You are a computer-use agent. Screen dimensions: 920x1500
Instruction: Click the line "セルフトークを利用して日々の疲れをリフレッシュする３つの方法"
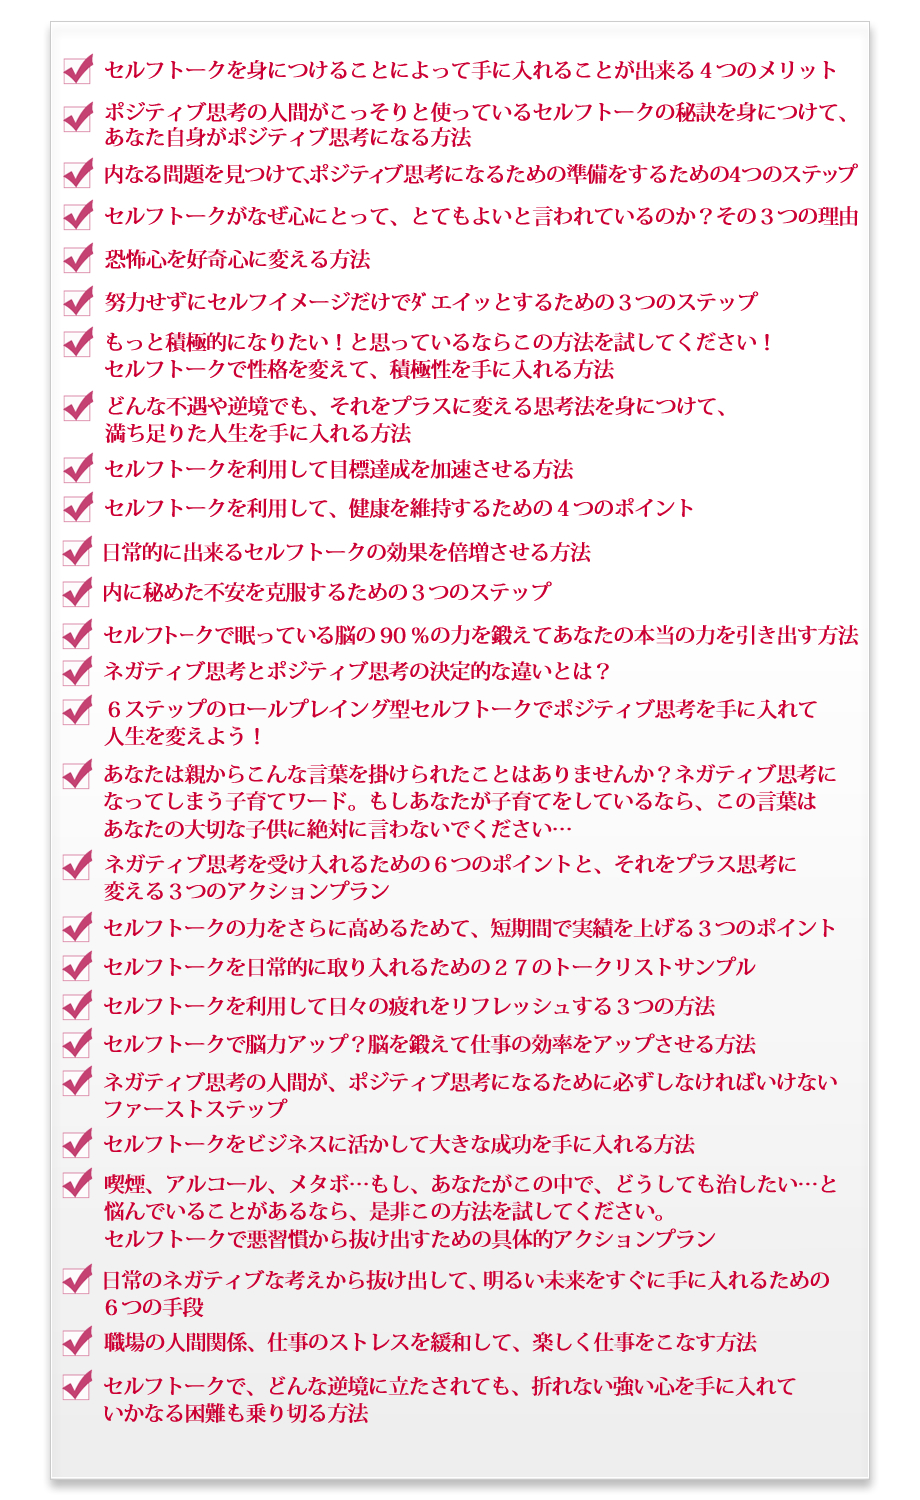409,1006
